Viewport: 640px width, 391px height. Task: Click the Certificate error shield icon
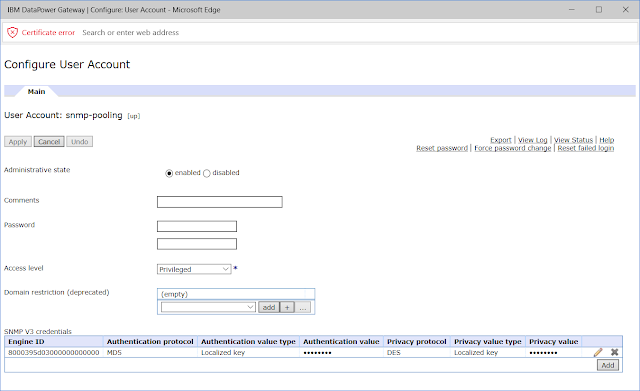[x=13, y=32]
